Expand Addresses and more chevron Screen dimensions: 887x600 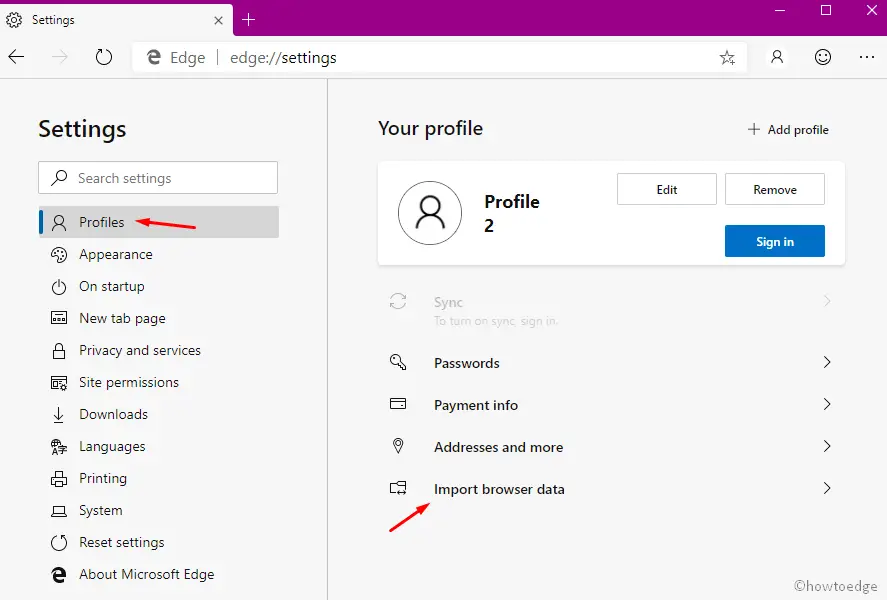827,447
